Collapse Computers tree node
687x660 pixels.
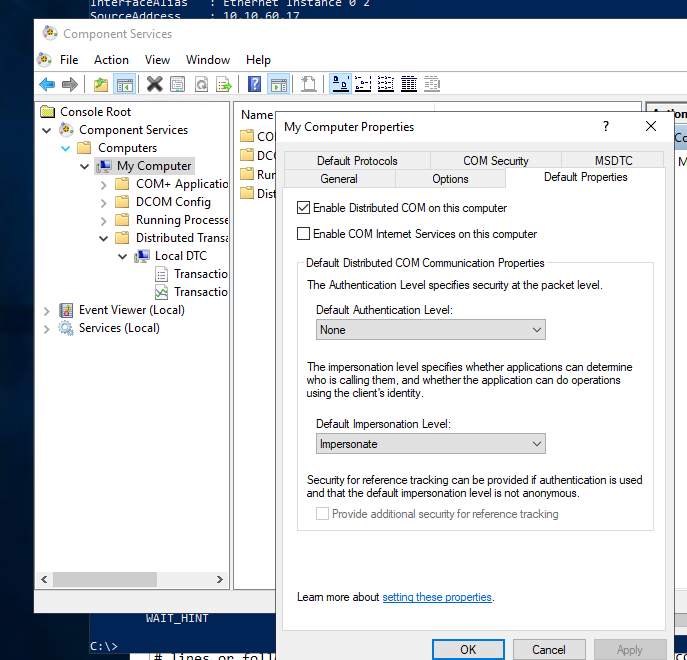pos(65,148)
